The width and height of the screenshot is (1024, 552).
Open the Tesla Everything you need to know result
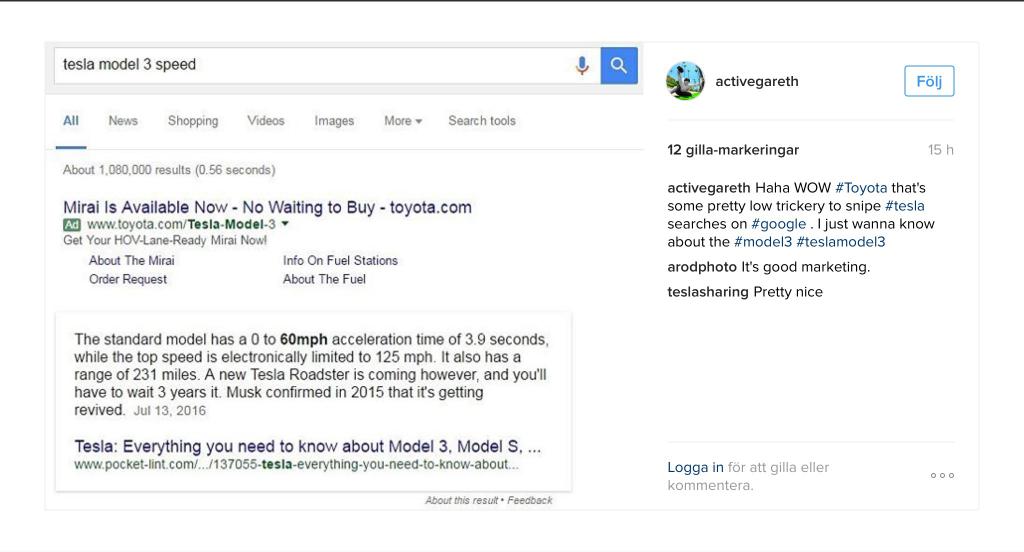point(308,447)
